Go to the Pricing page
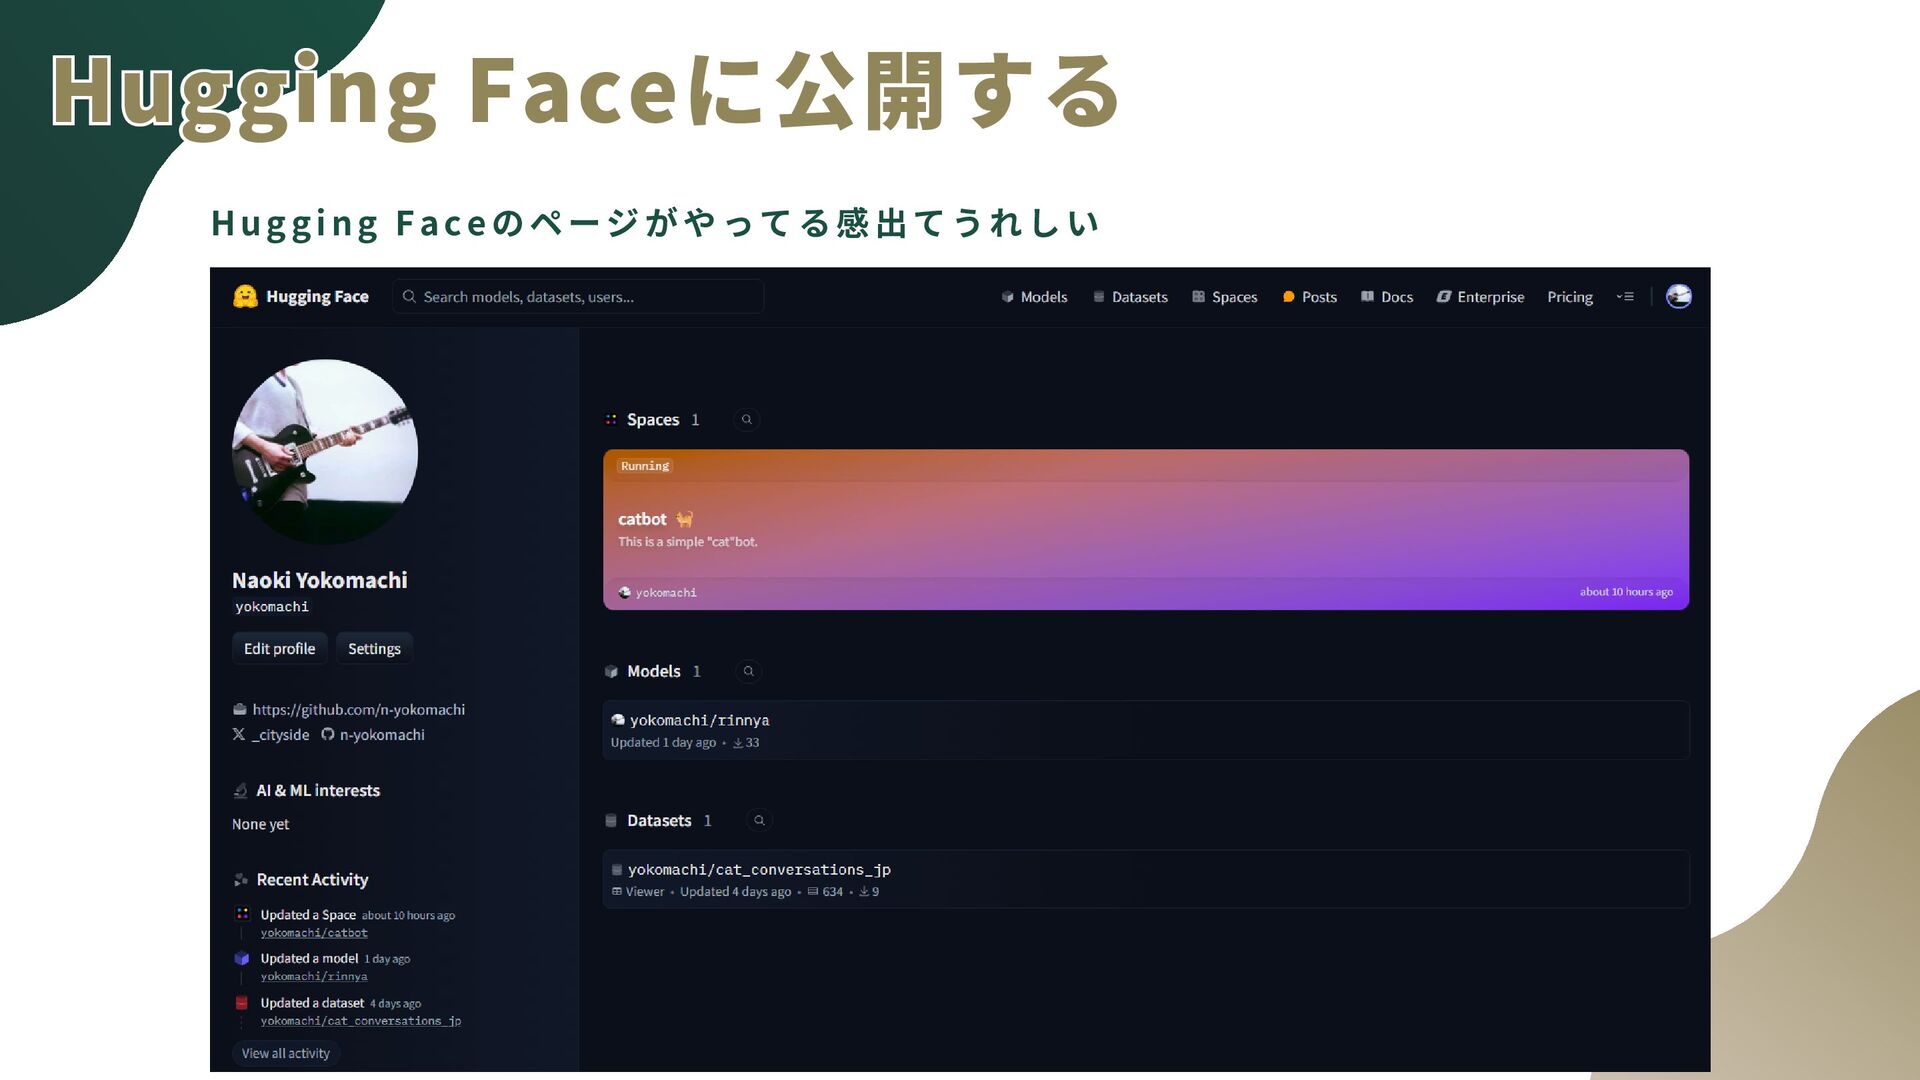 [x=1570, y=297]
